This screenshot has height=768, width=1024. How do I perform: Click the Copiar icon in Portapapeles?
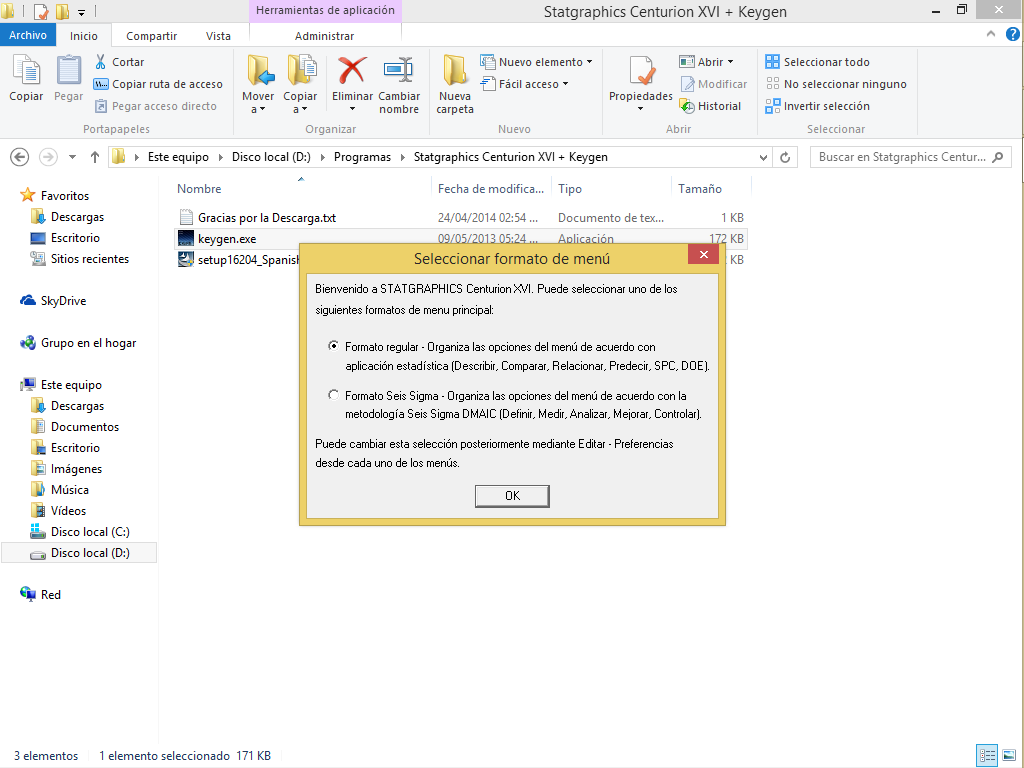tap(26, 71)
